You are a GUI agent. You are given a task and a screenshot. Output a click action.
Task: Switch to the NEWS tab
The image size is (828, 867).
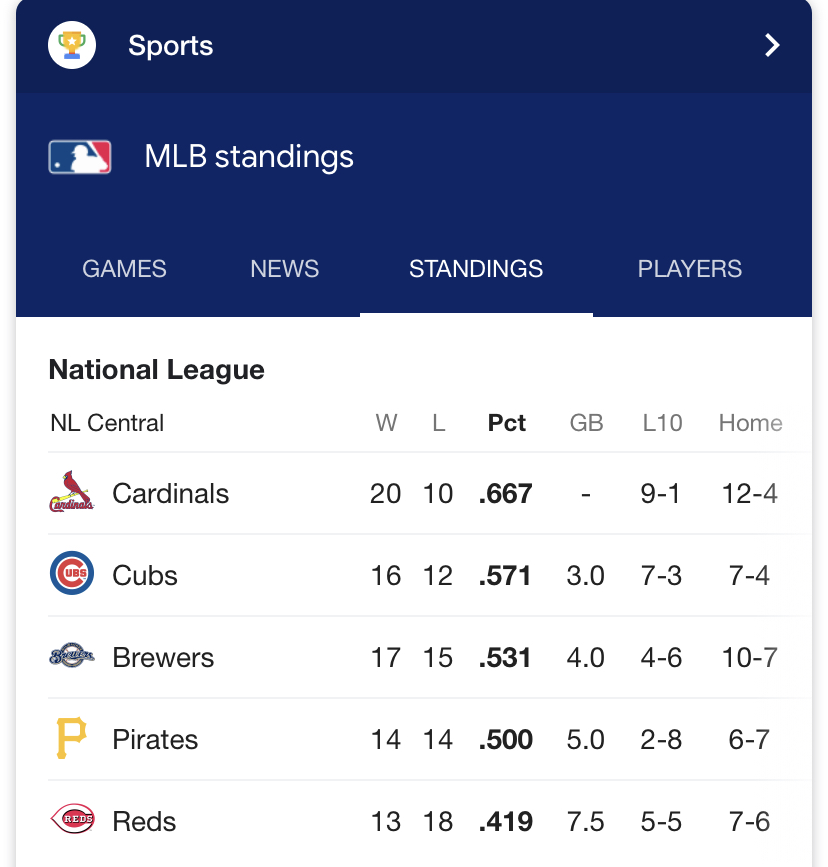284,269
